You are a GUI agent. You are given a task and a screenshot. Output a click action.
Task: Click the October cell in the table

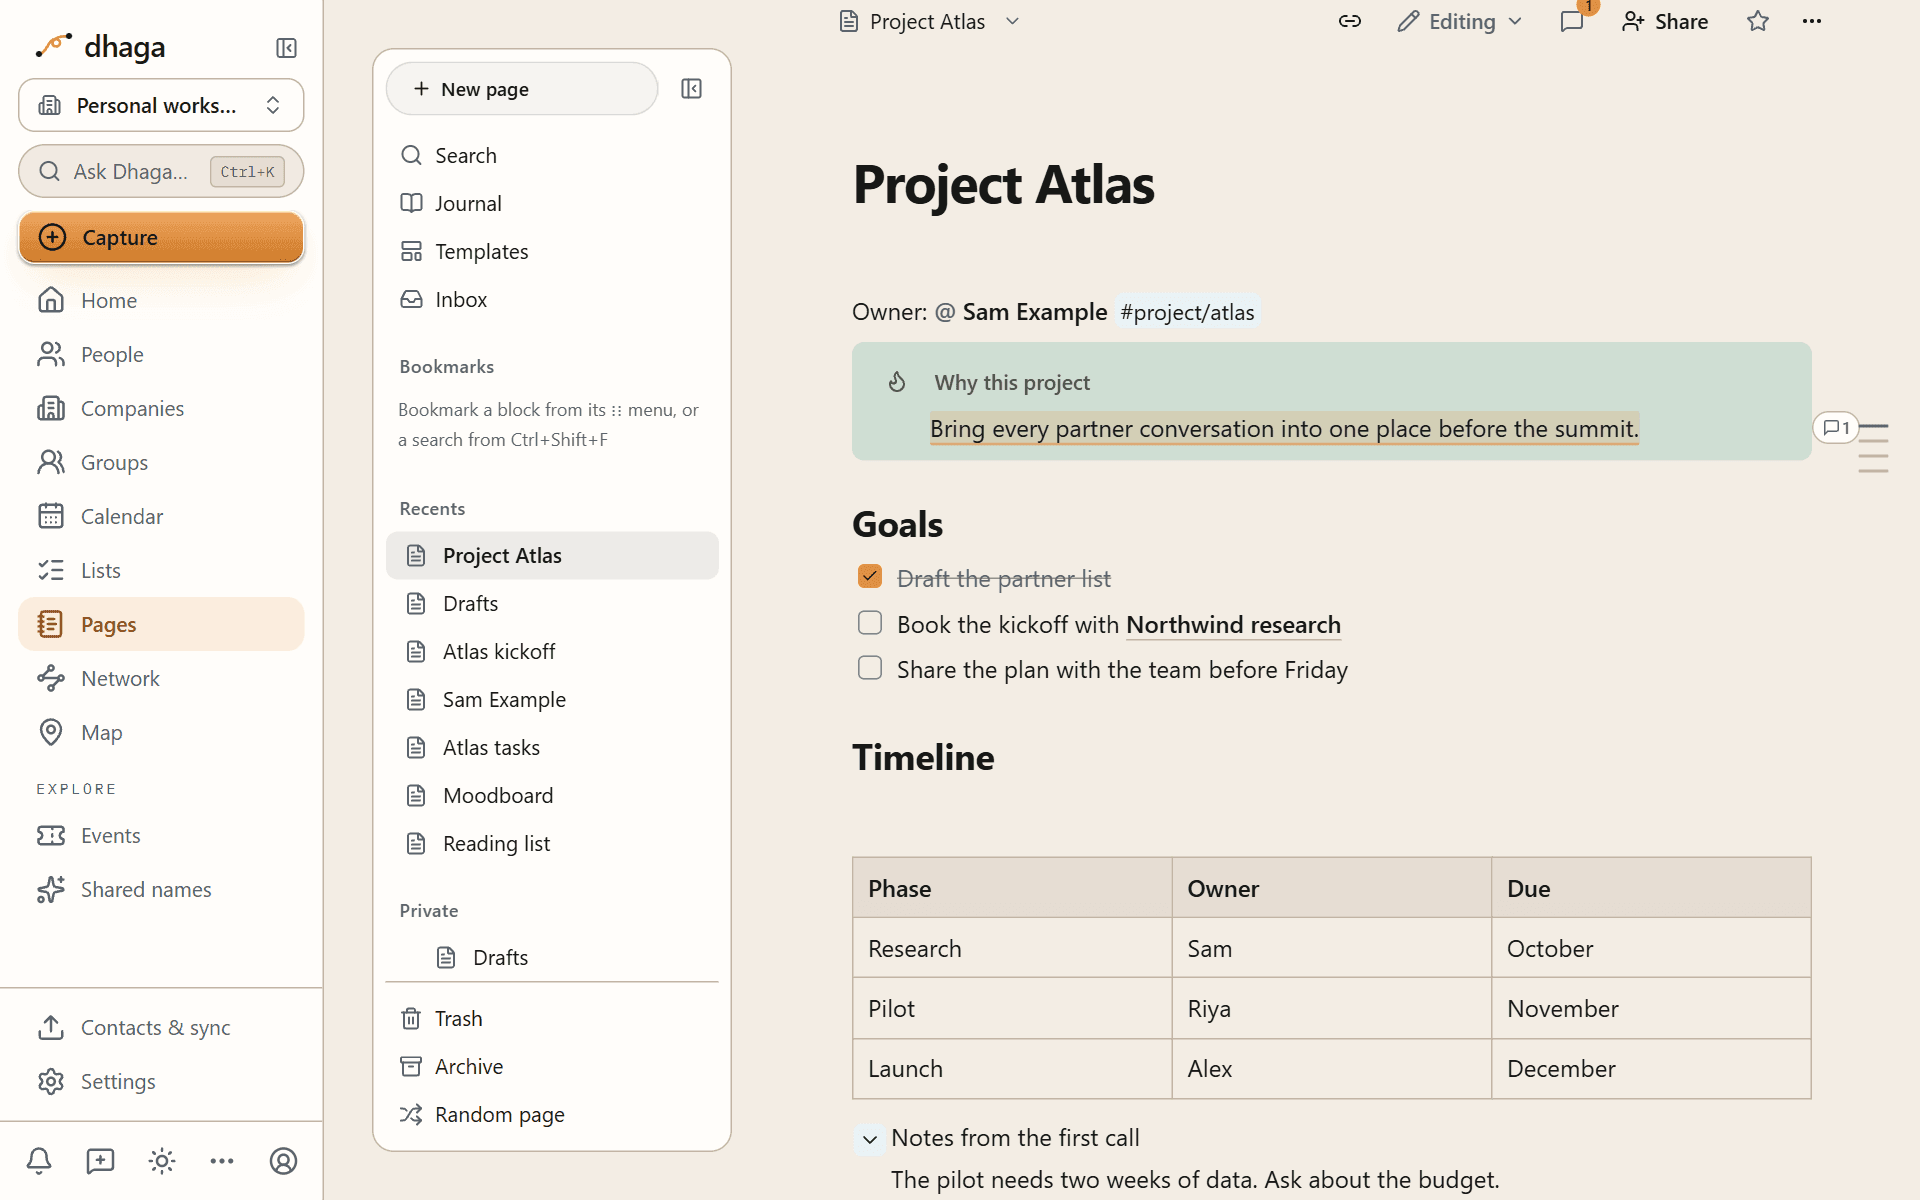(x=1651, y=948)
